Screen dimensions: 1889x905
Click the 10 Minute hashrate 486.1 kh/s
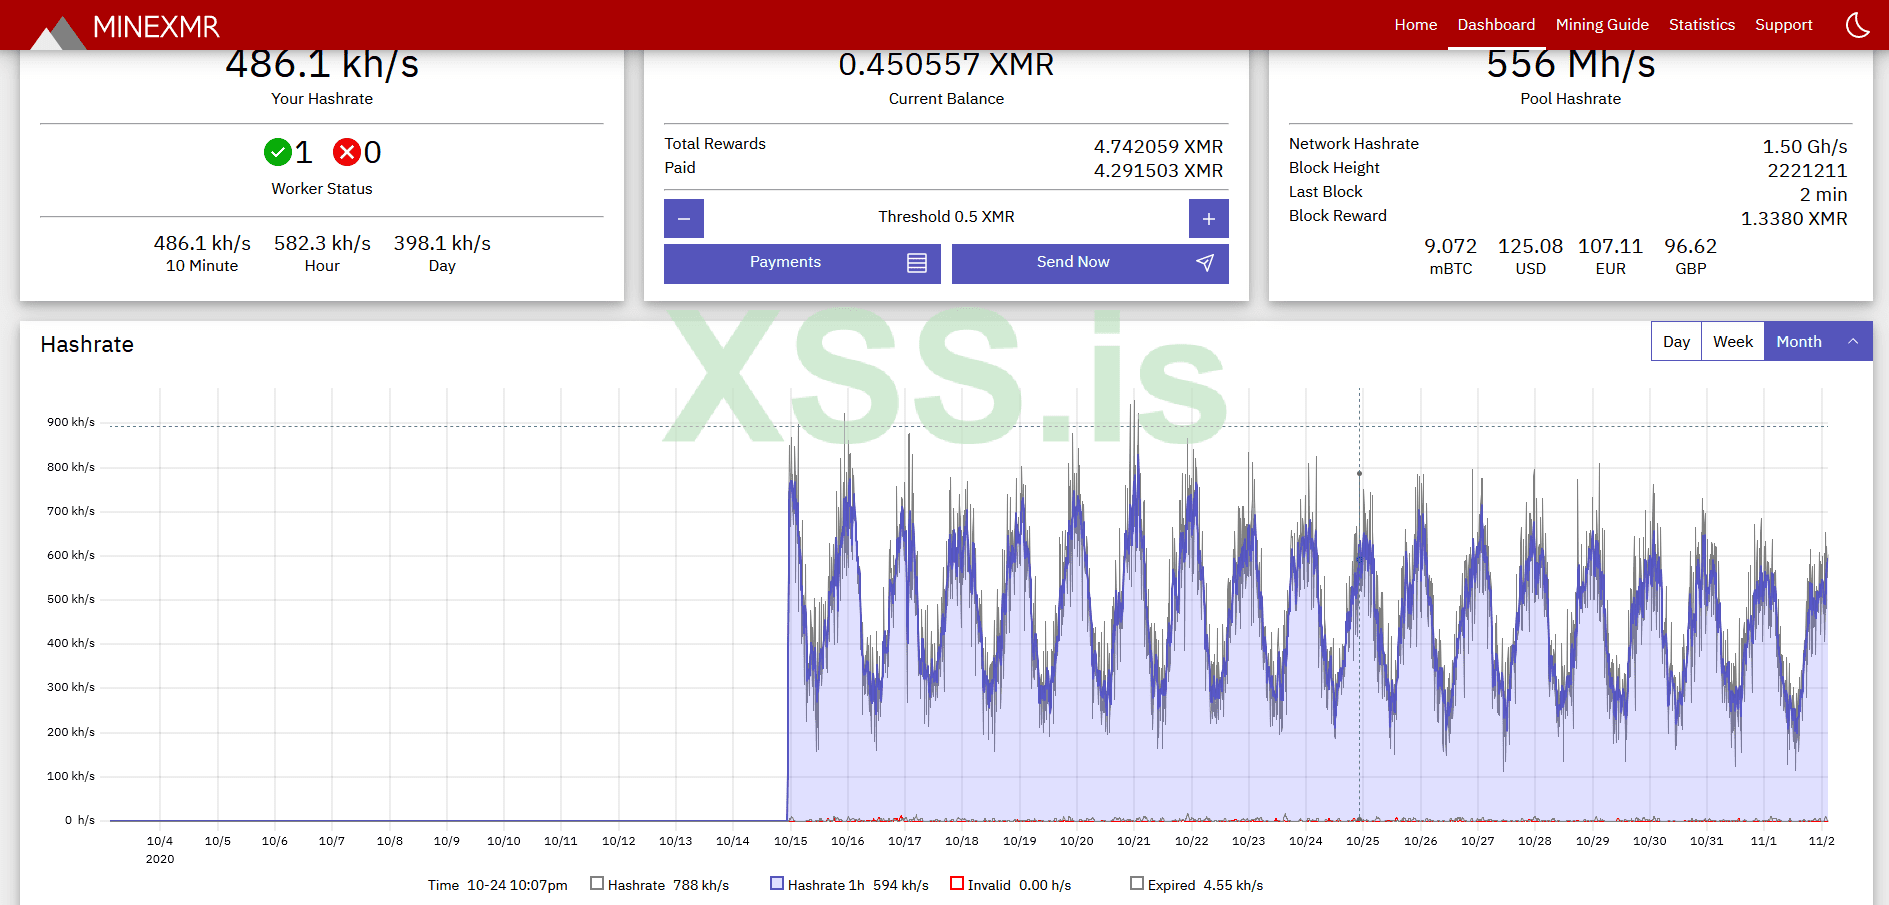[202, 243]
